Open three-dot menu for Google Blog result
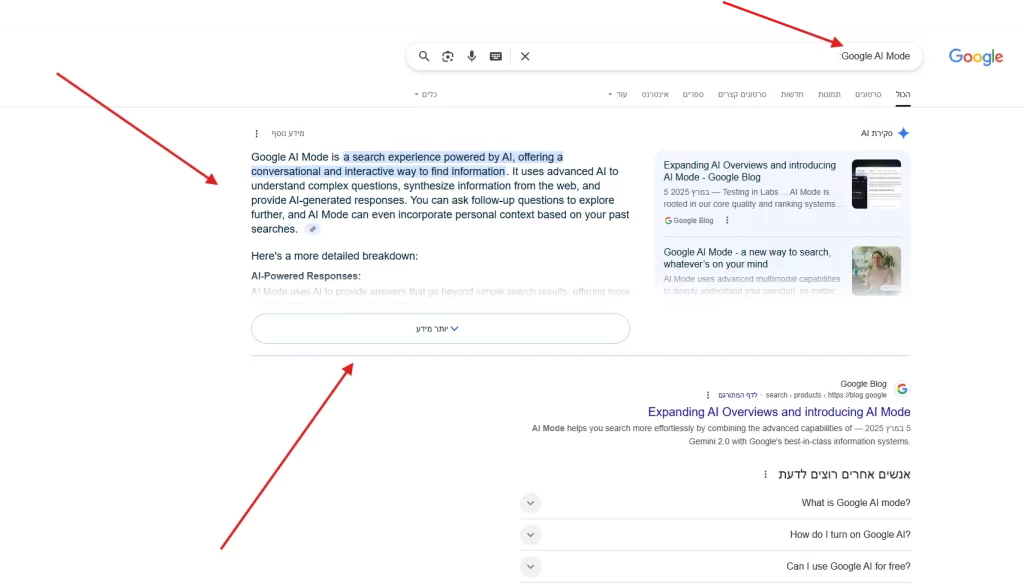The width and height of the screenshot is (1024, 584). pyautogui.click(x=708, y=395)
